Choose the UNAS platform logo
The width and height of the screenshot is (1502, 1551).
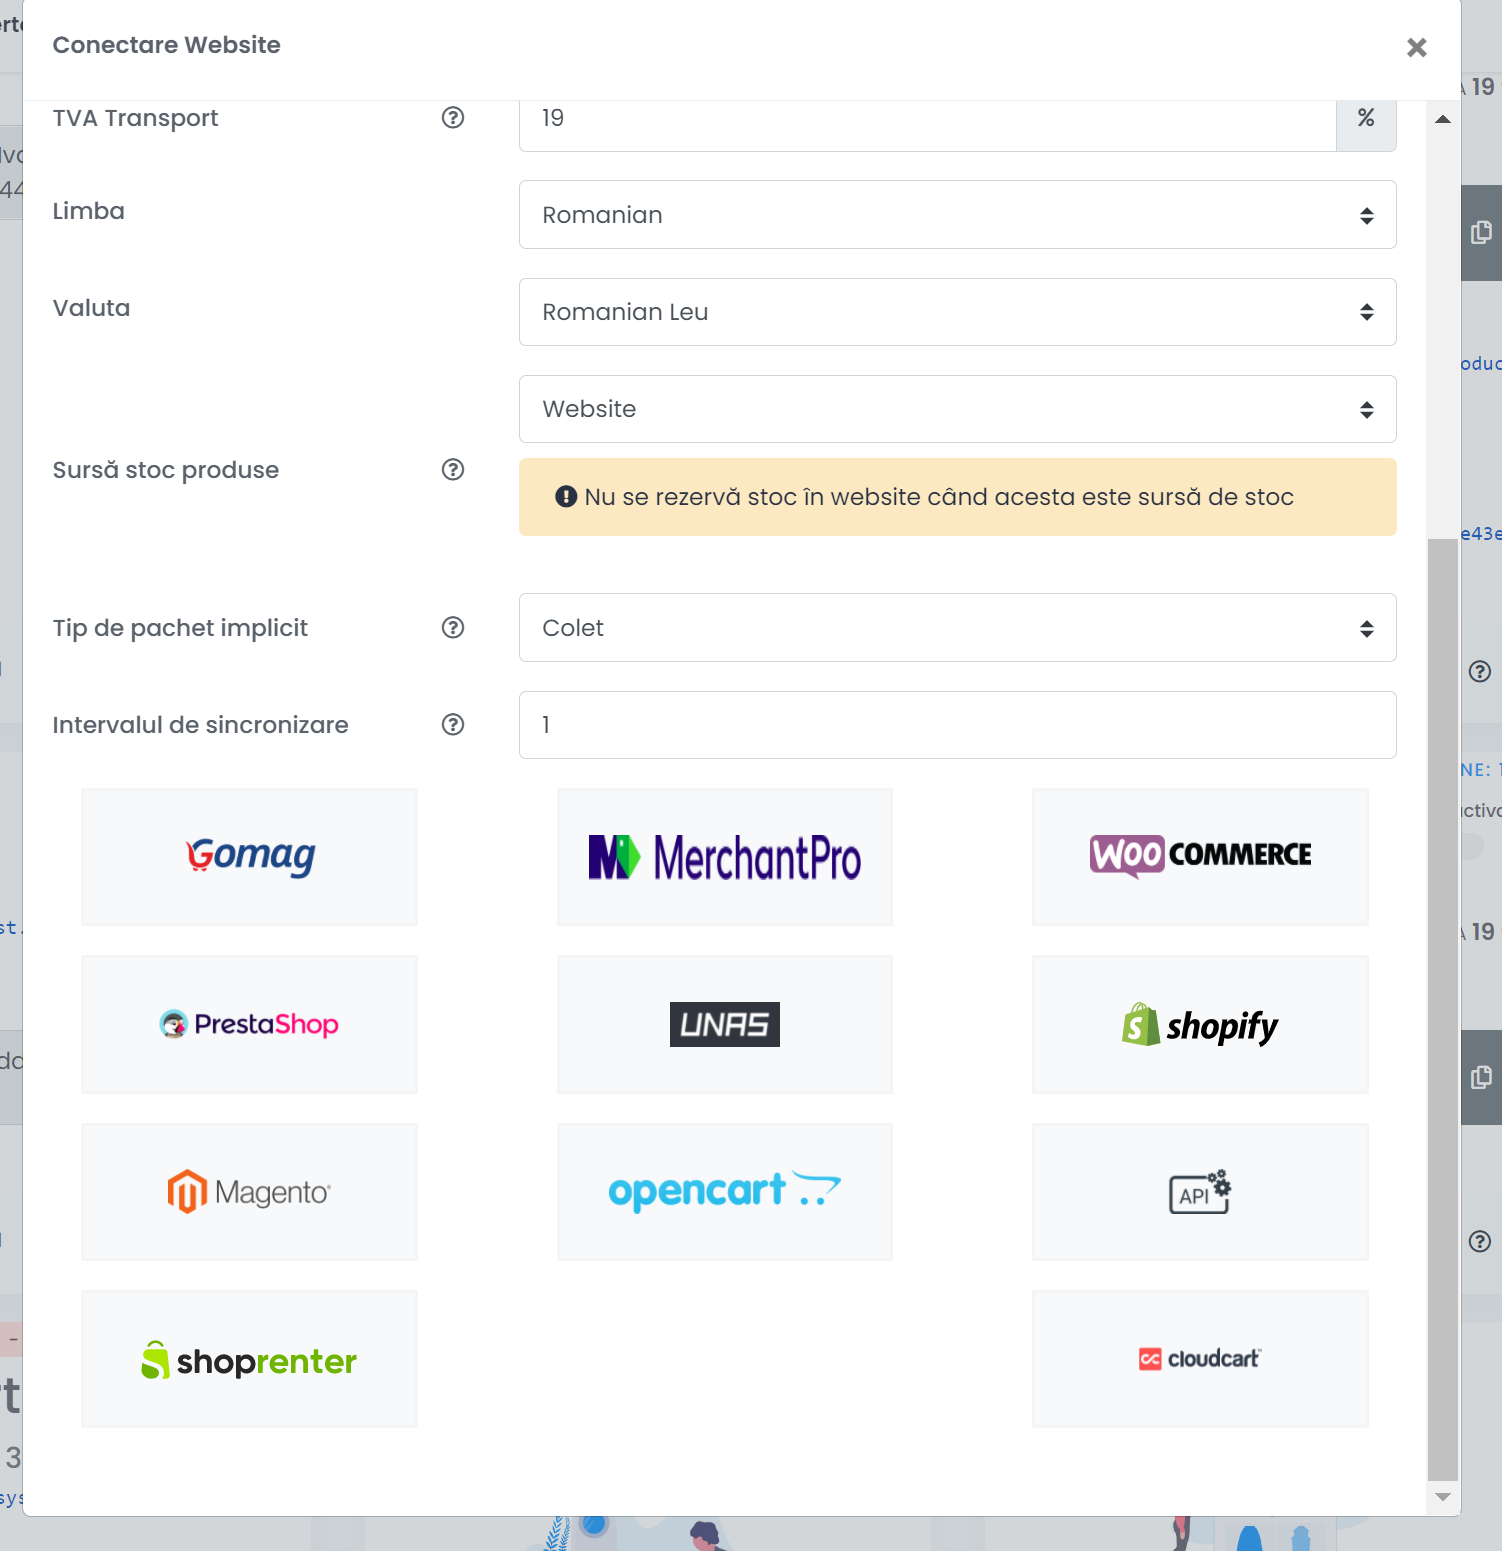(724, 1024)
